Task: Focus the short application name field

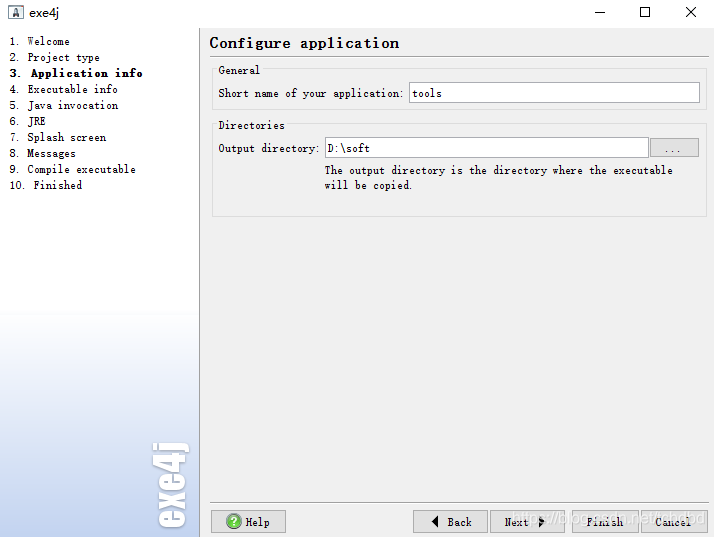Action: coord(554,93)
